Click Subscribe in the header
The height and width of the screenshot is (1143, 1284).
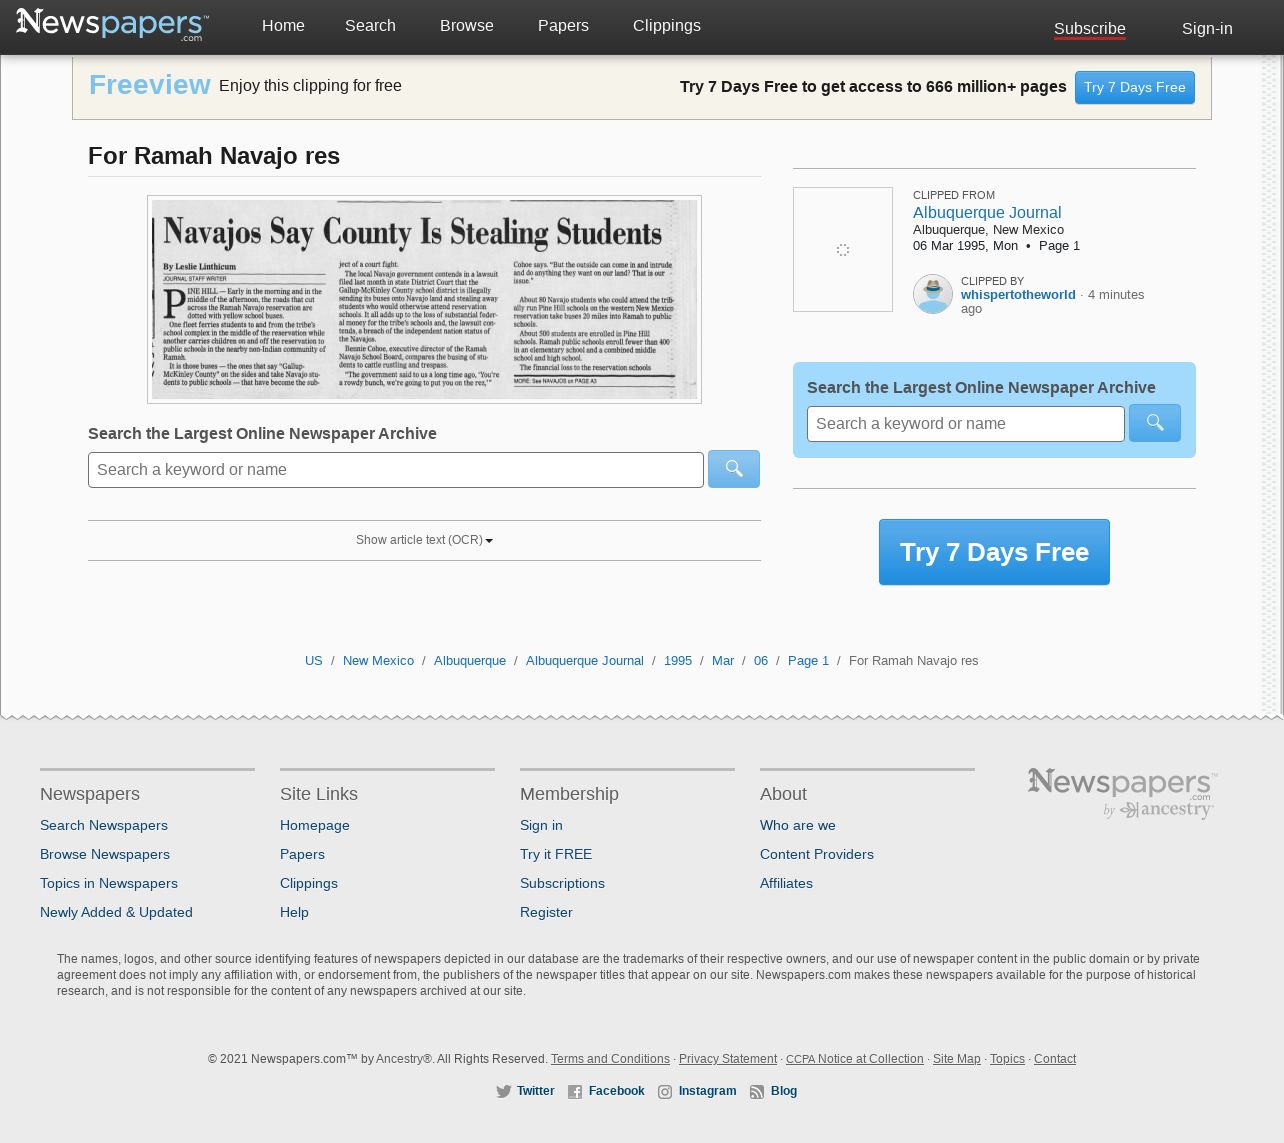tap(1090, 29)
